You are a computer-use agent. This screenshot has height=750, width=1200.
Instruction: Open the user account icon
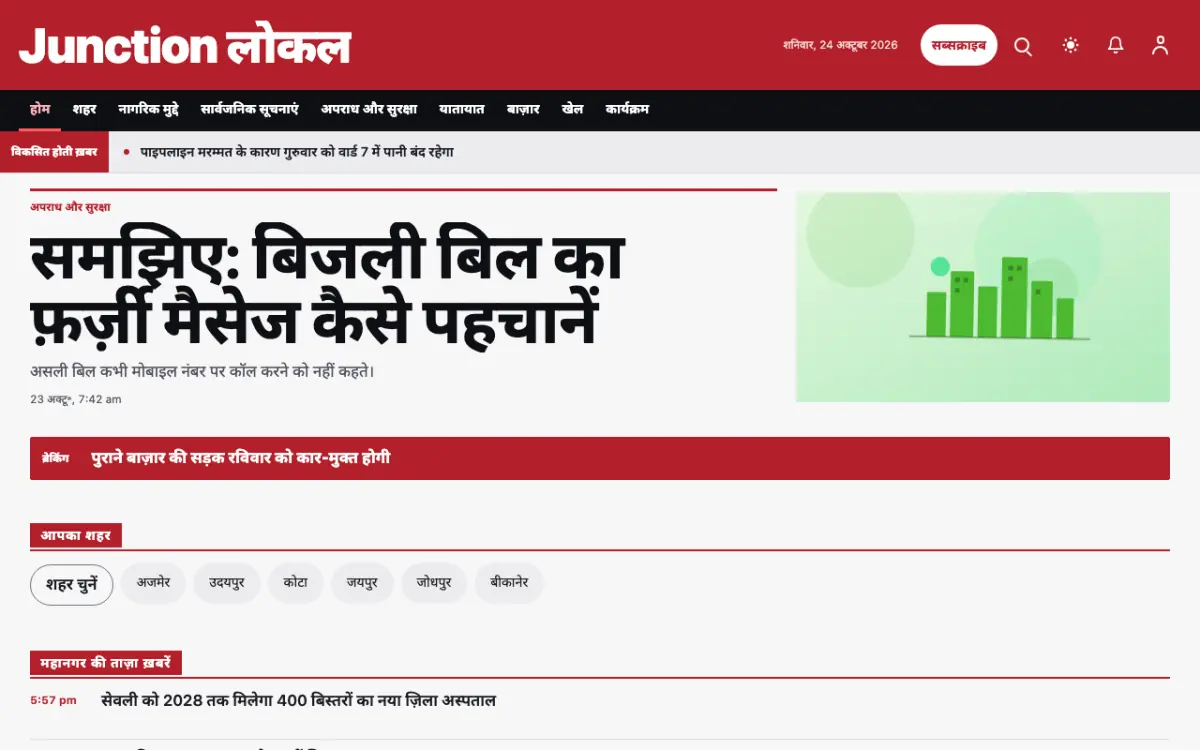pos(1160,45)
